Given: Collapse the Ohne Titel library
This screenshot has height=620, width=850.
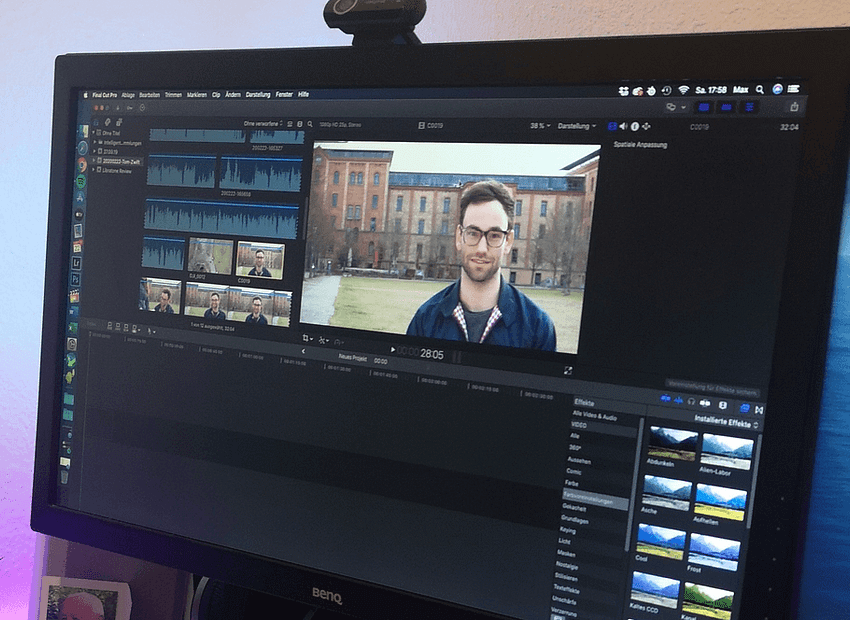Looking at the screenshot, I should click(x=93, y=132).
